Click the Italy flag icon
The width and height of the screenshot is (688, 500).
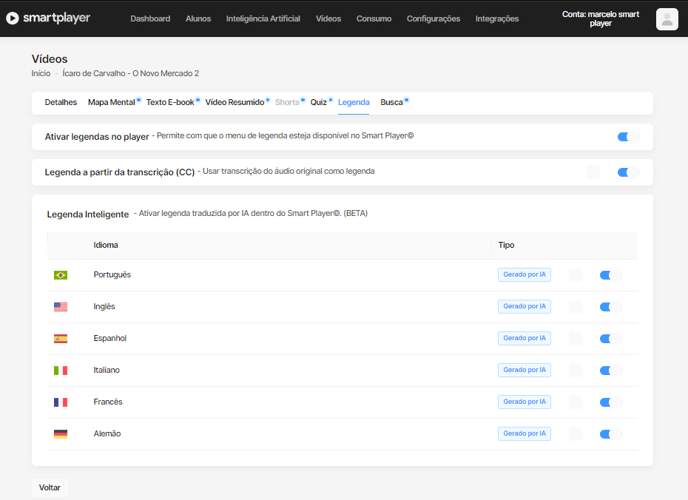click(x=61, y=370)
